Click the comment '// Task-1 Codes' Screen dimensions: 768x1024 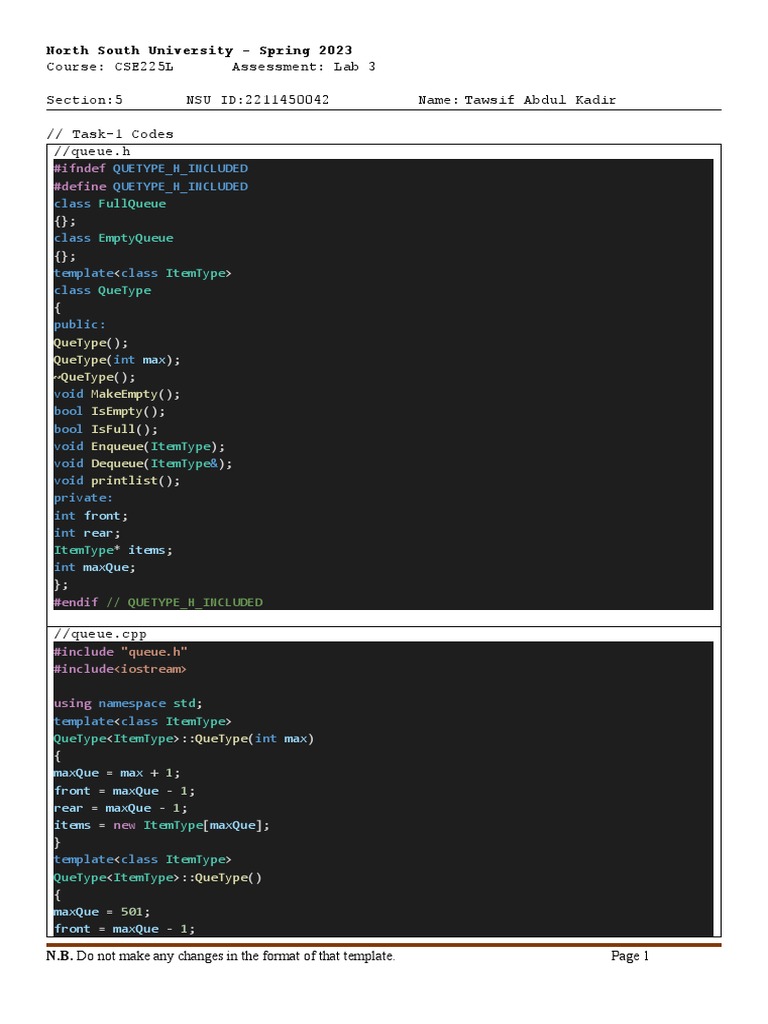pos(110,134)
